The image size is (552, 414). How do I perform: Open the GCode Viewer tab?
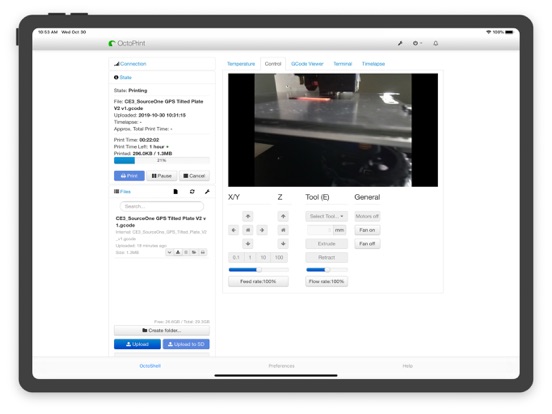(x=307, y=64)
